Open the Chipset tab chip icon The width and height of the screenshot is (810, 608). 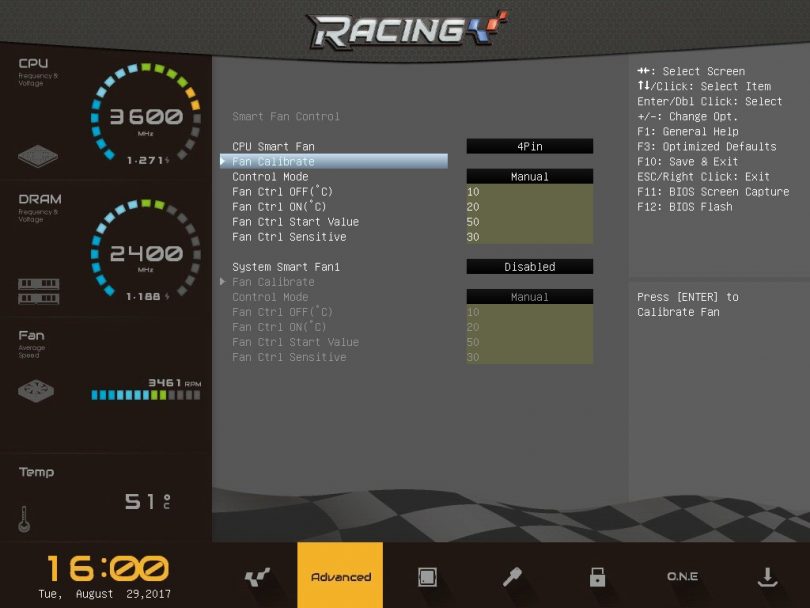(427, 577)
